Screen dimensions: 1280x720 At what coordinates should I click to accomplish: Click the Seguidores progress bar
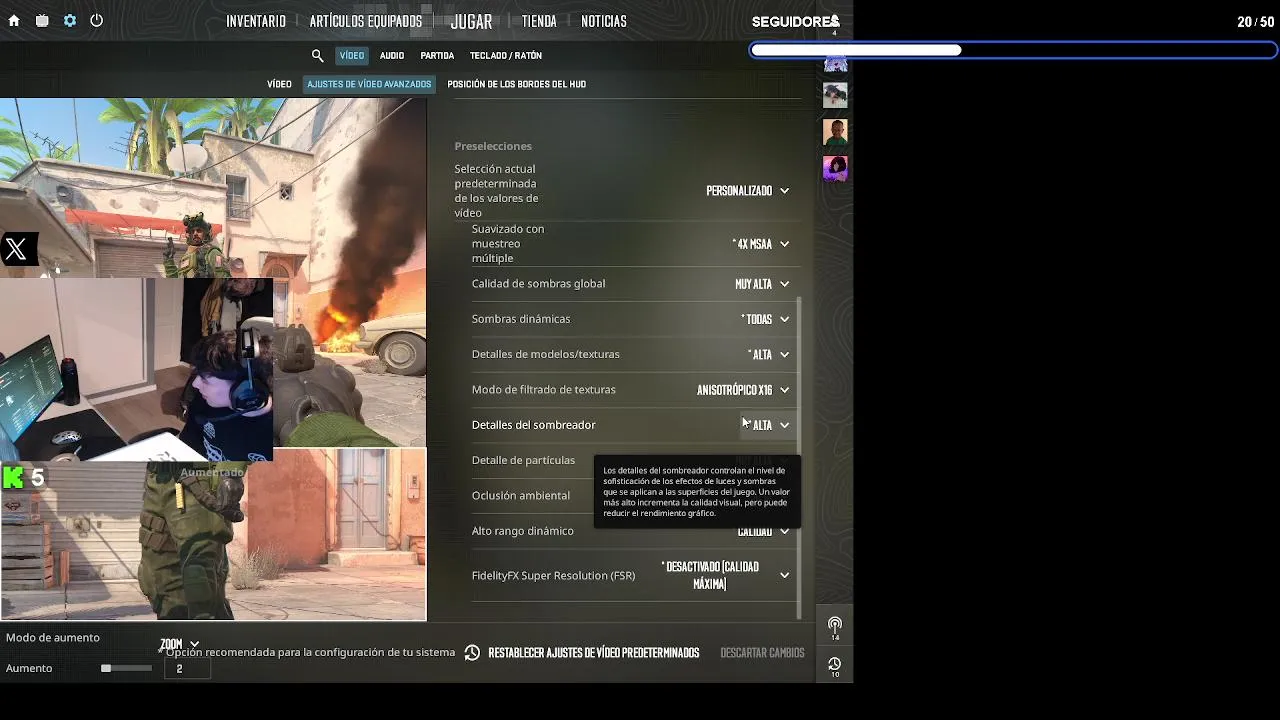coord(1014,50)
